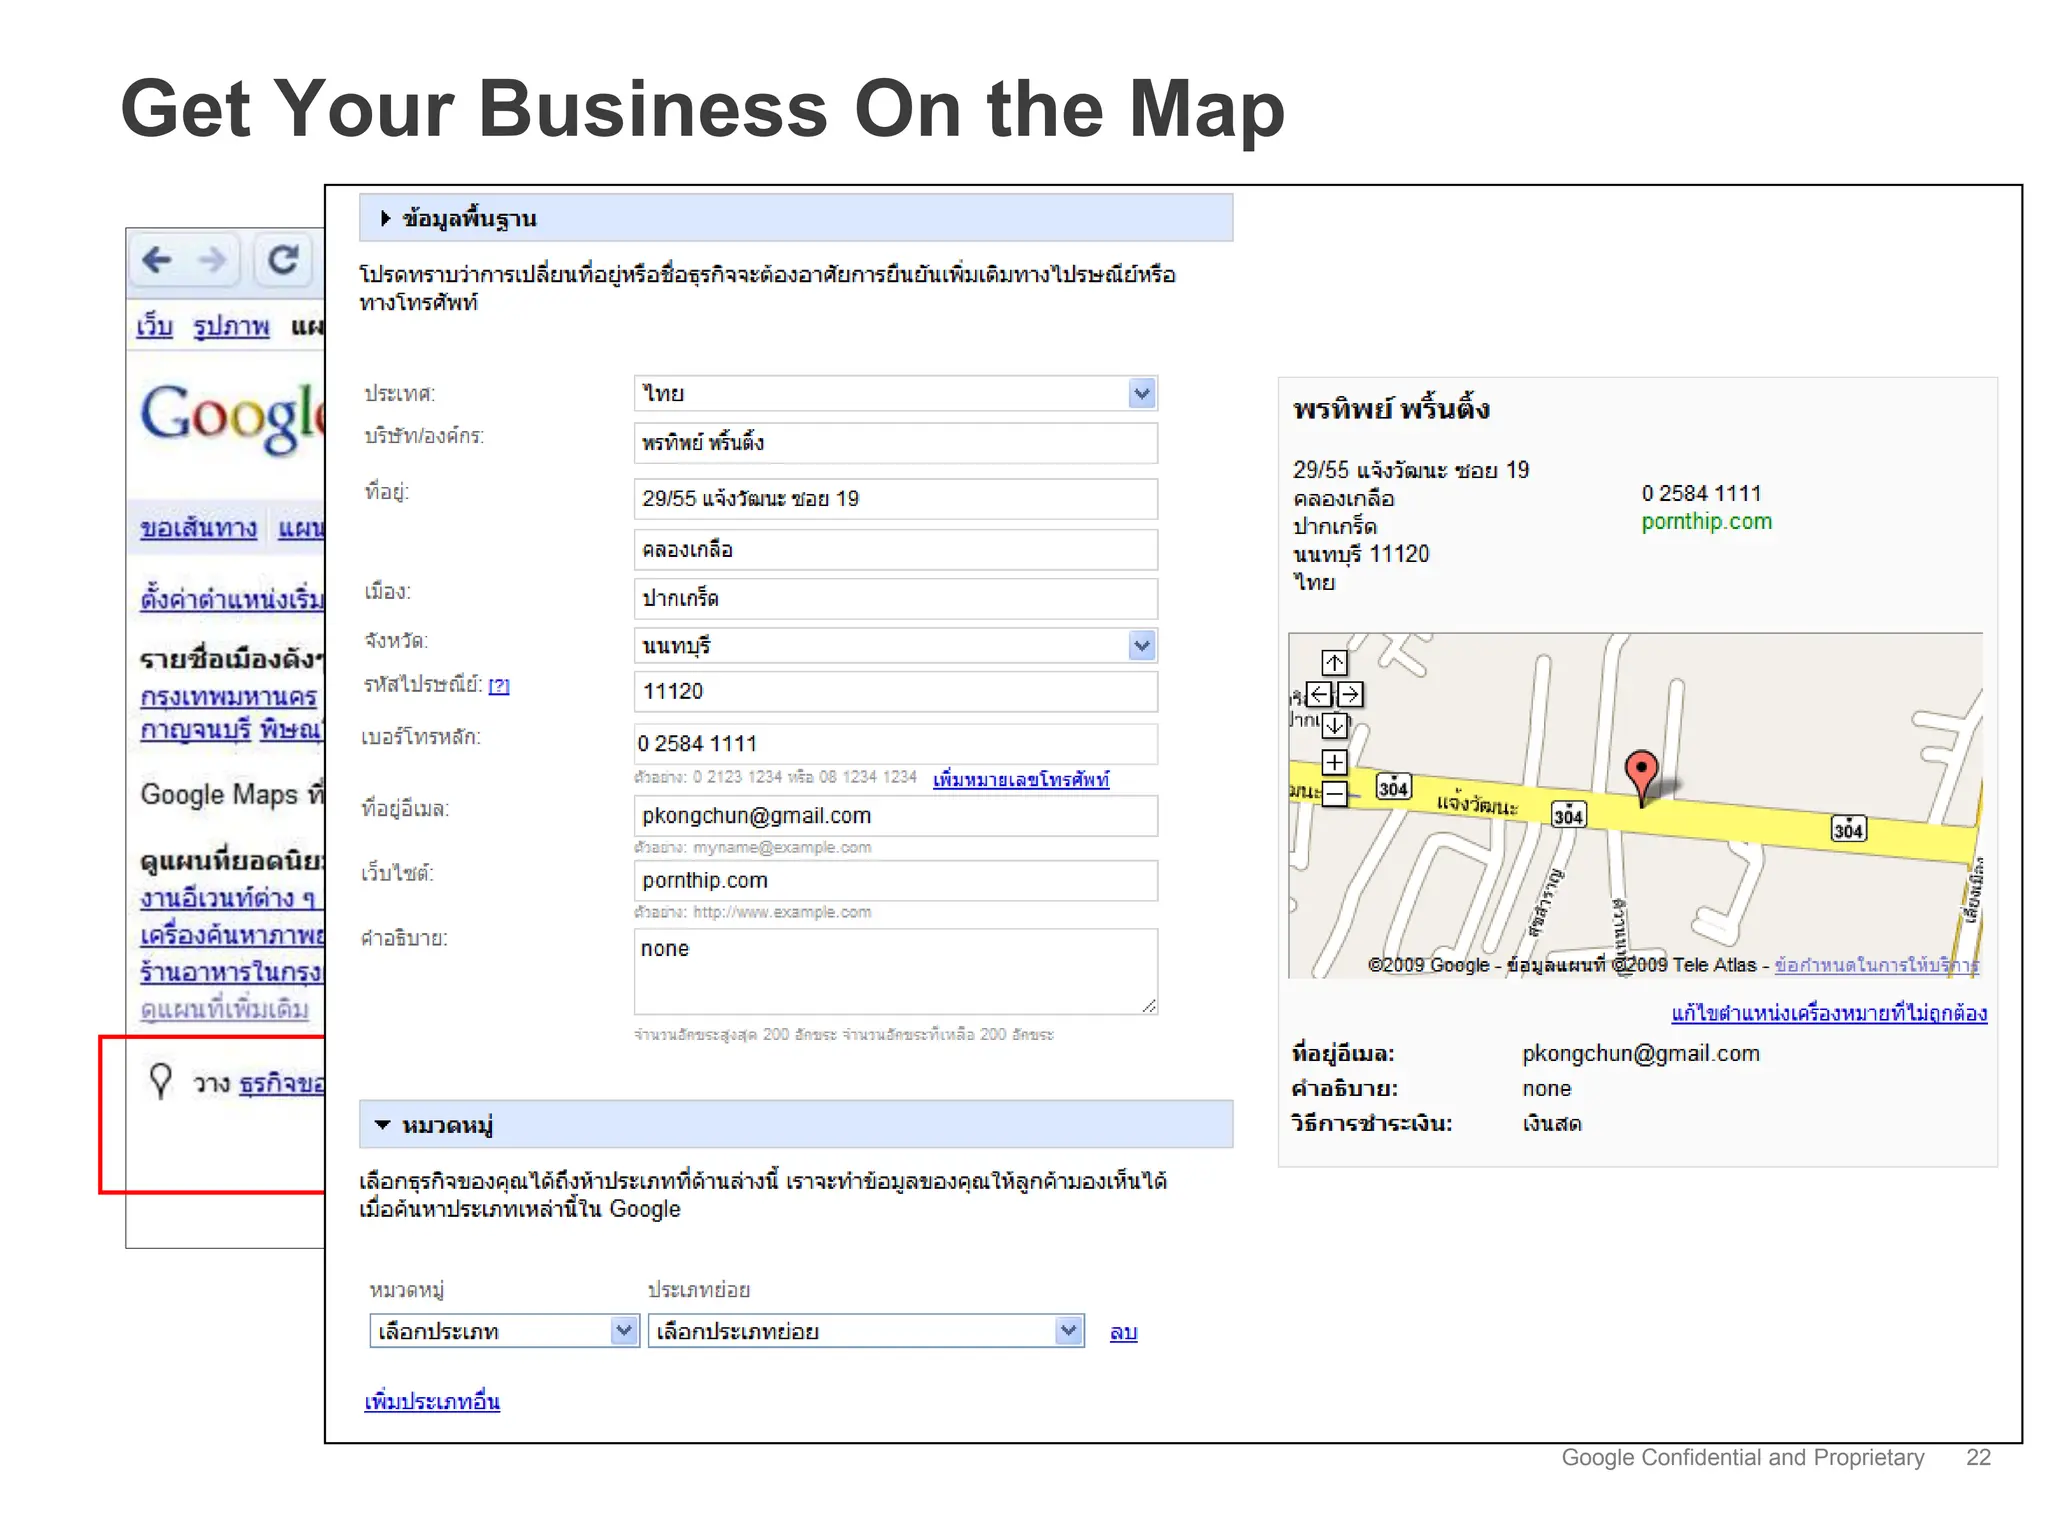Image resolution: width=2048 pixels, height=1536 pixels.
Task: Pan the map down with arrow control
Action: pyautogui.click(x=1335, y=725)
